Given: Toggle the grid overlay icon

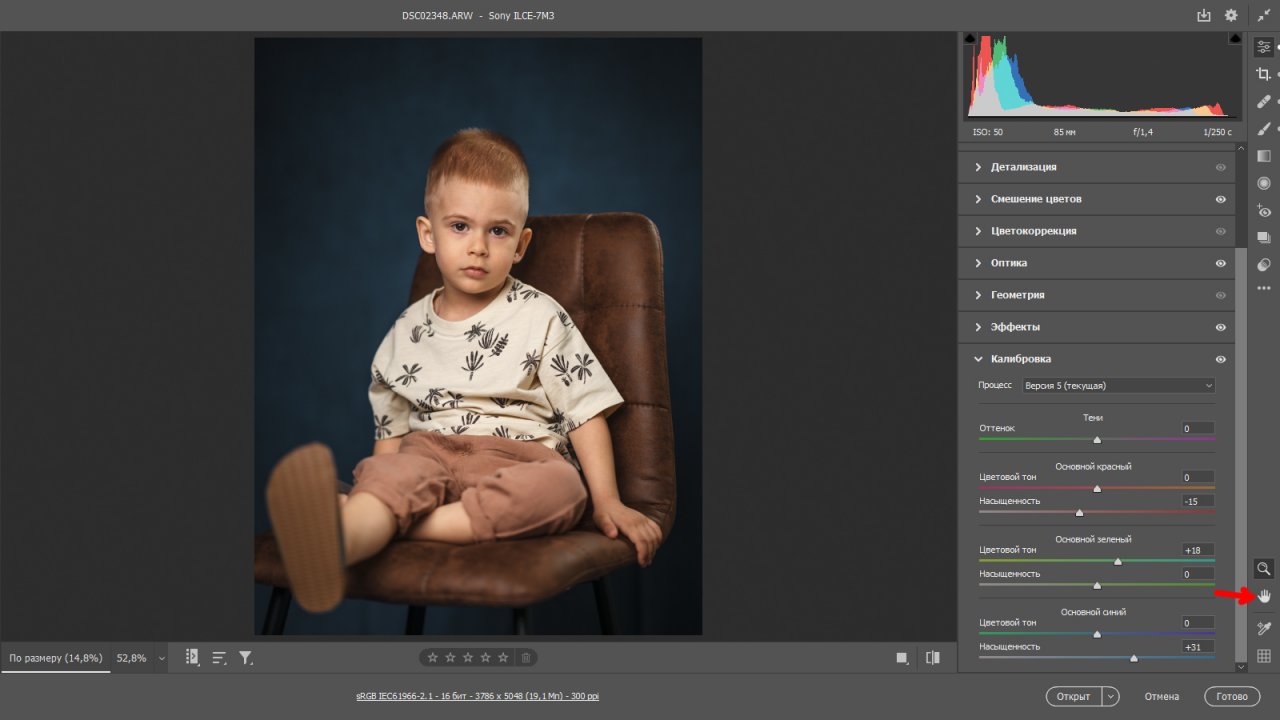Looking at the screenshot, I should coord(1264,656).
